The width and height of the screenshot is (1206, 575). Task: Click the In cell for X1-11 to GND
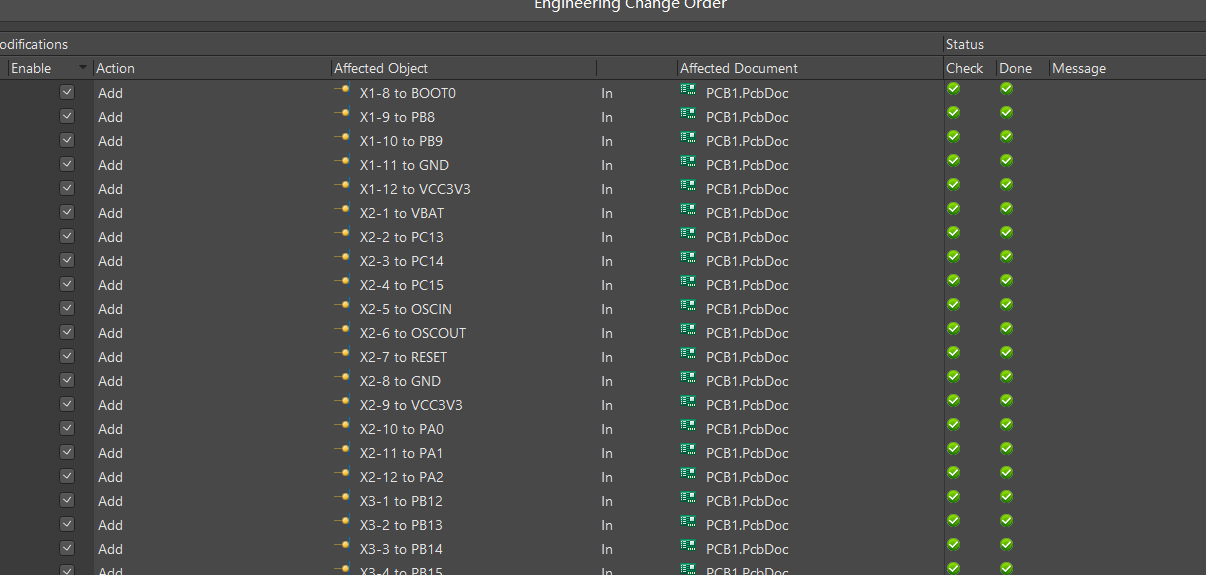click(x=607, y=165)
